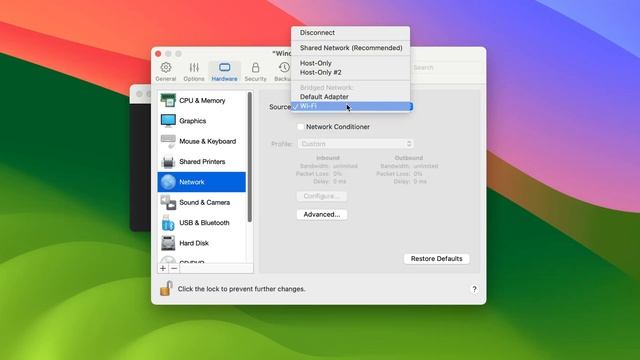Image resolution: width=640 pixels, height=360 pixels.
Task: Click the lock to prevent changes
Action: (x=166, y=289)
